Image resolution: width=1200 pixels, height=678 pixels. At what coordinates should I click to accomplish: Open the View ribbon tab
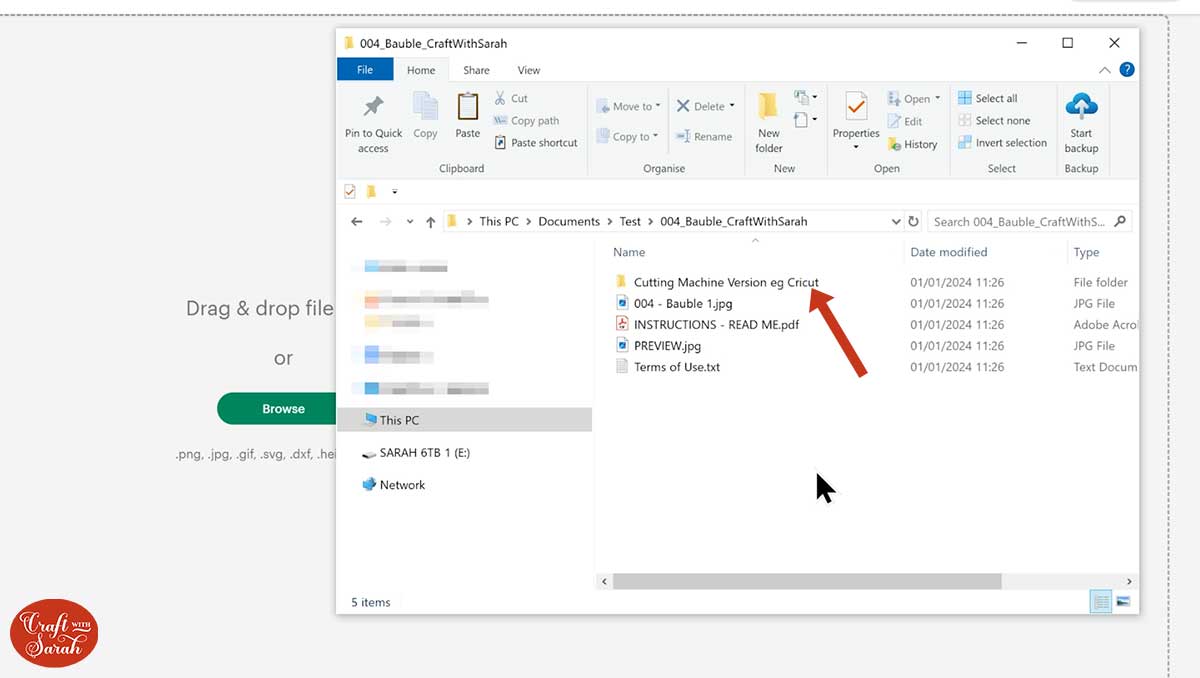528,70
